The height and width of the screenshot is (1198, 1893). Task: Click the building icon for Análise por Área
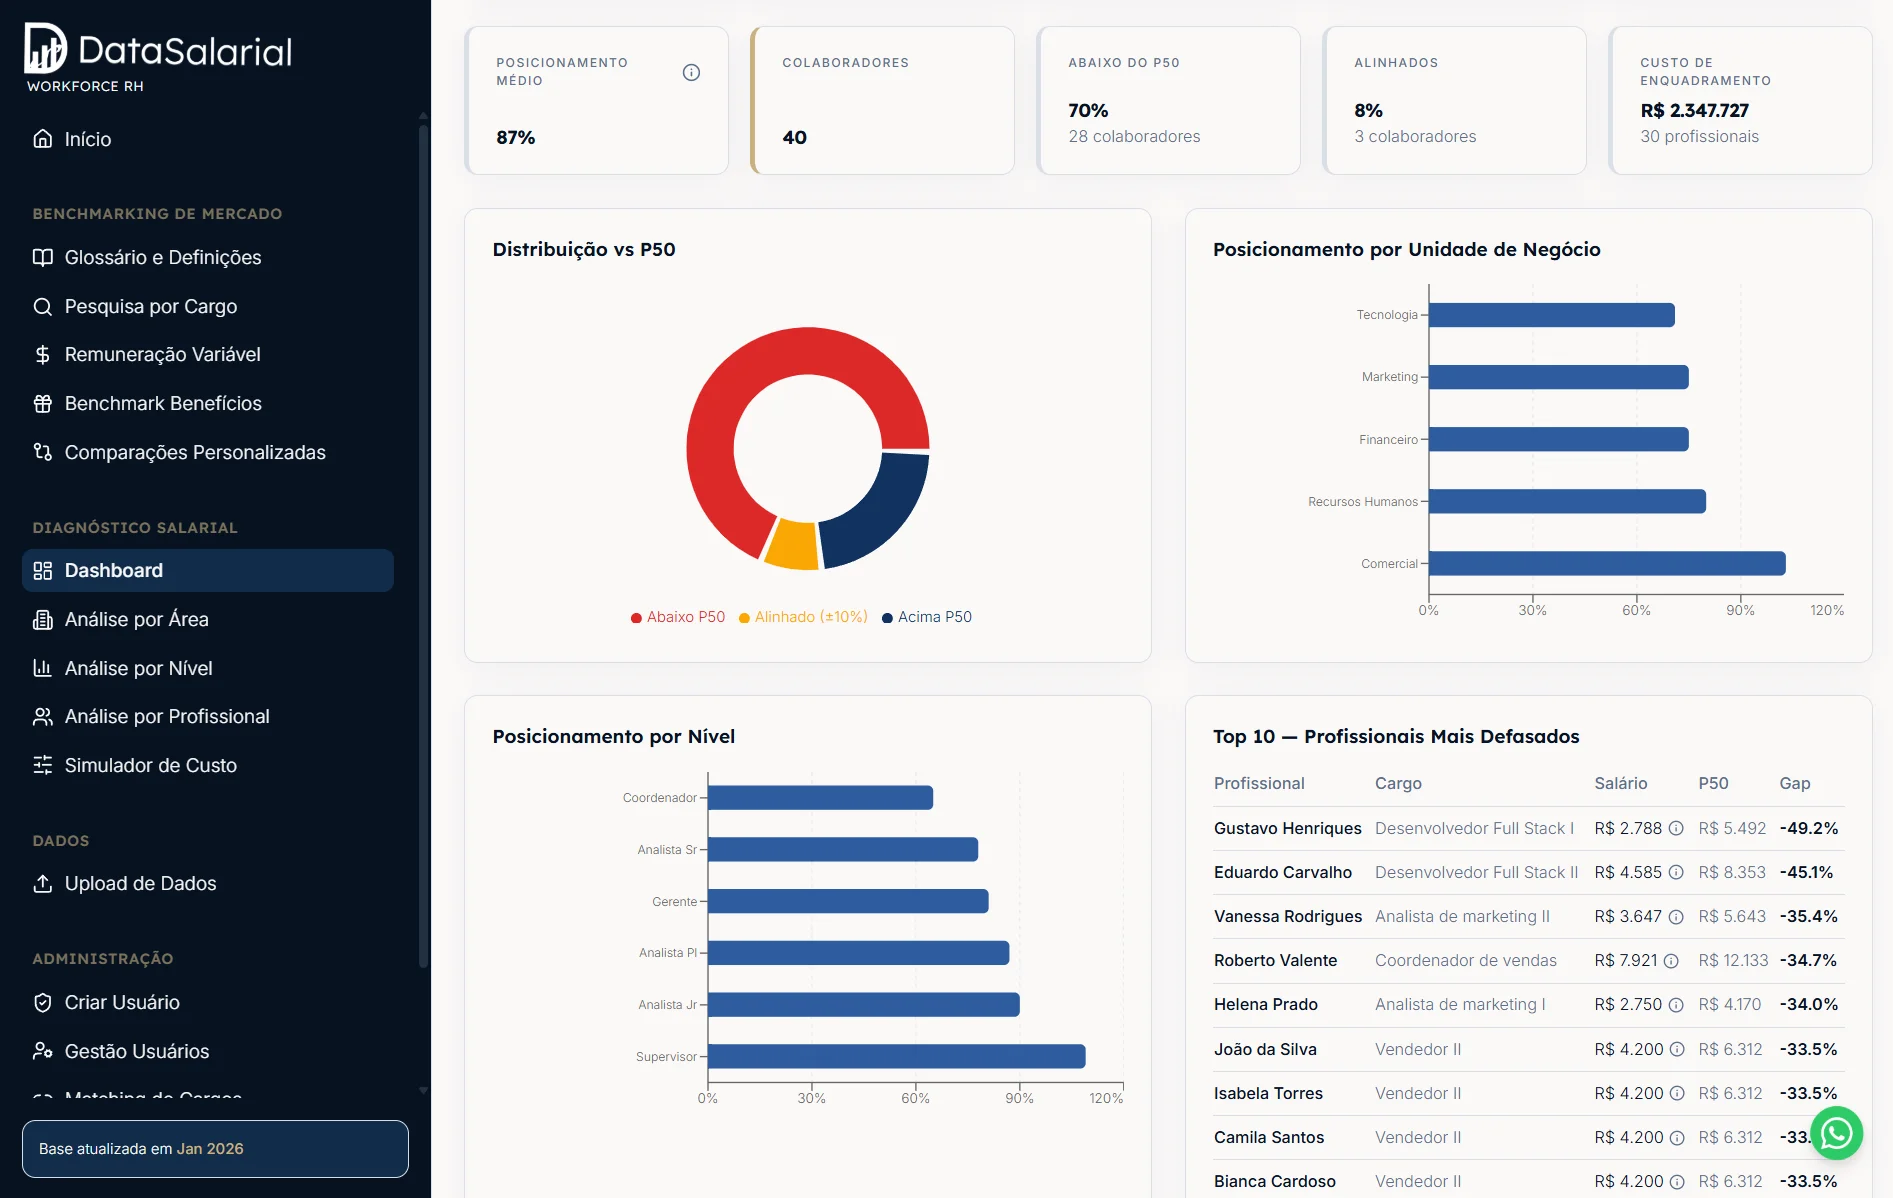(x=42, y=620)
